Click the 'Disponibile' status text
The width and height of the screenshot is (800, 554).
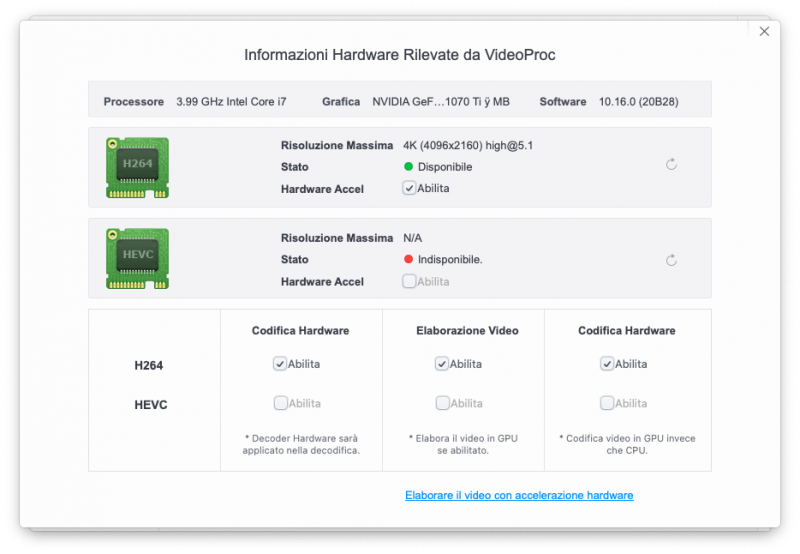[445, 167]
